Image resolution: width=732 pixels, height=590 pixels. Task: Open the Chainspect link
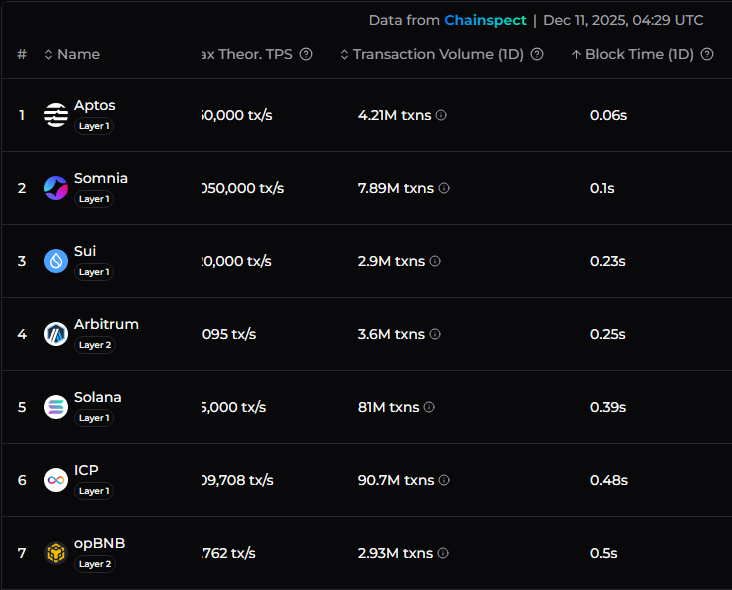tap(485, 20)
